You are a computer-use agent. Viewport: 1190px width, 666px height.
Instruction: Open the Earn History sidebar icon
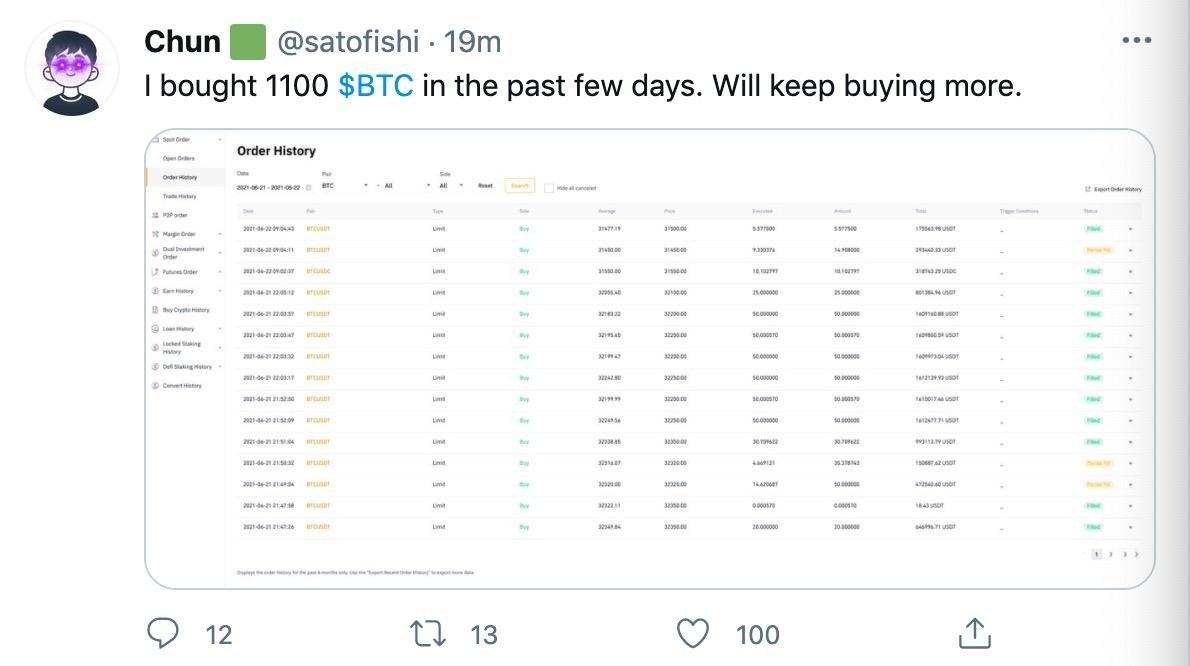click(155, 290)
